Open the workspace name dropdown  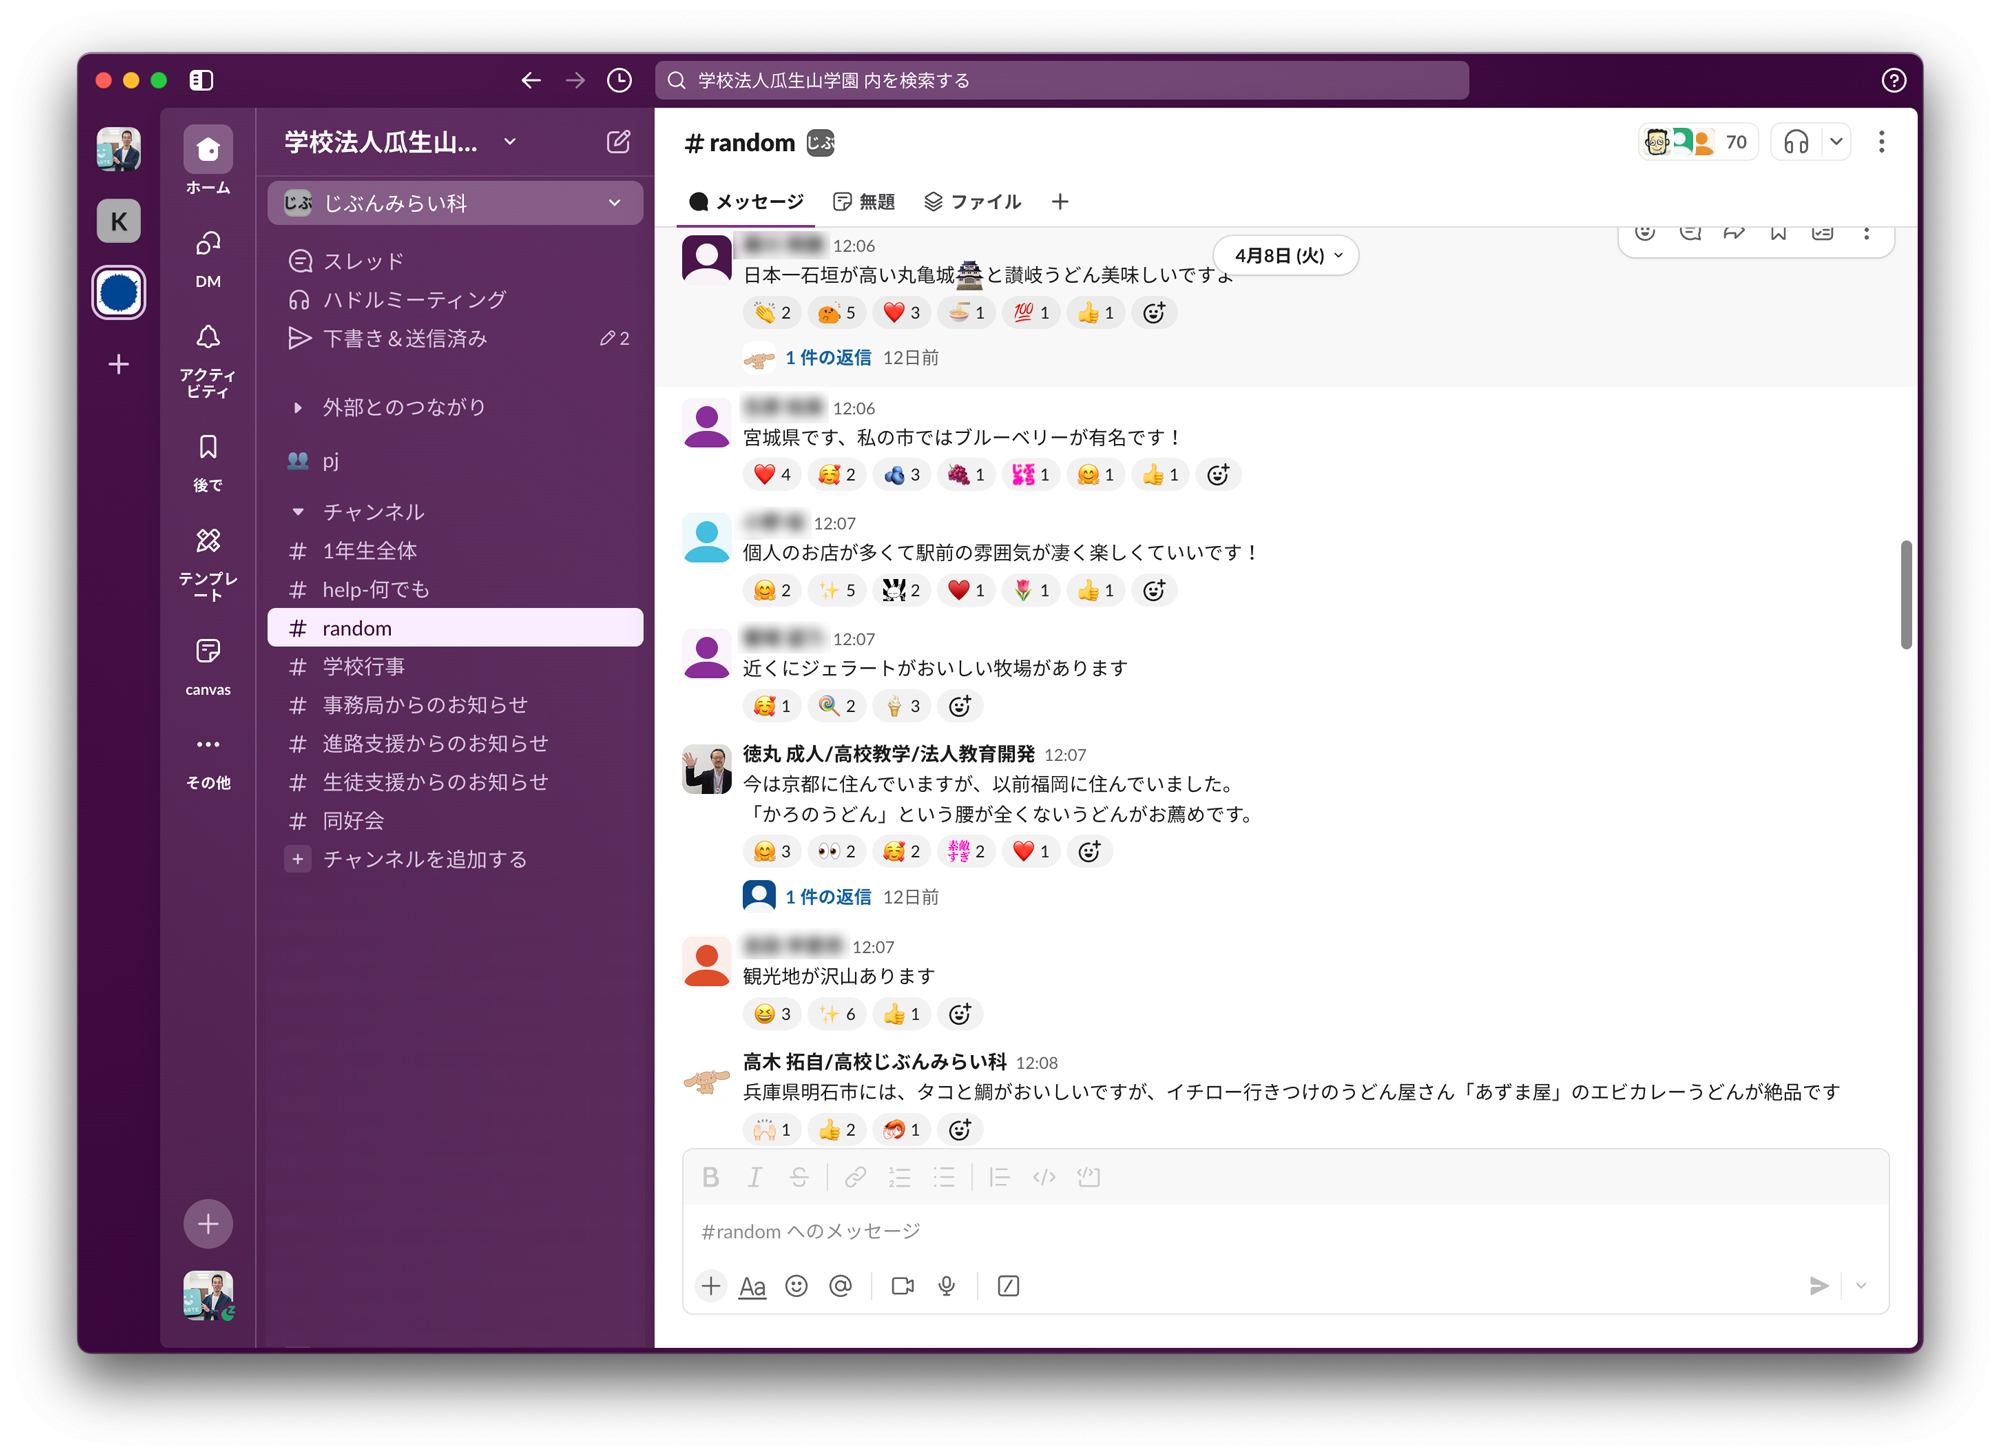point(401,142)
